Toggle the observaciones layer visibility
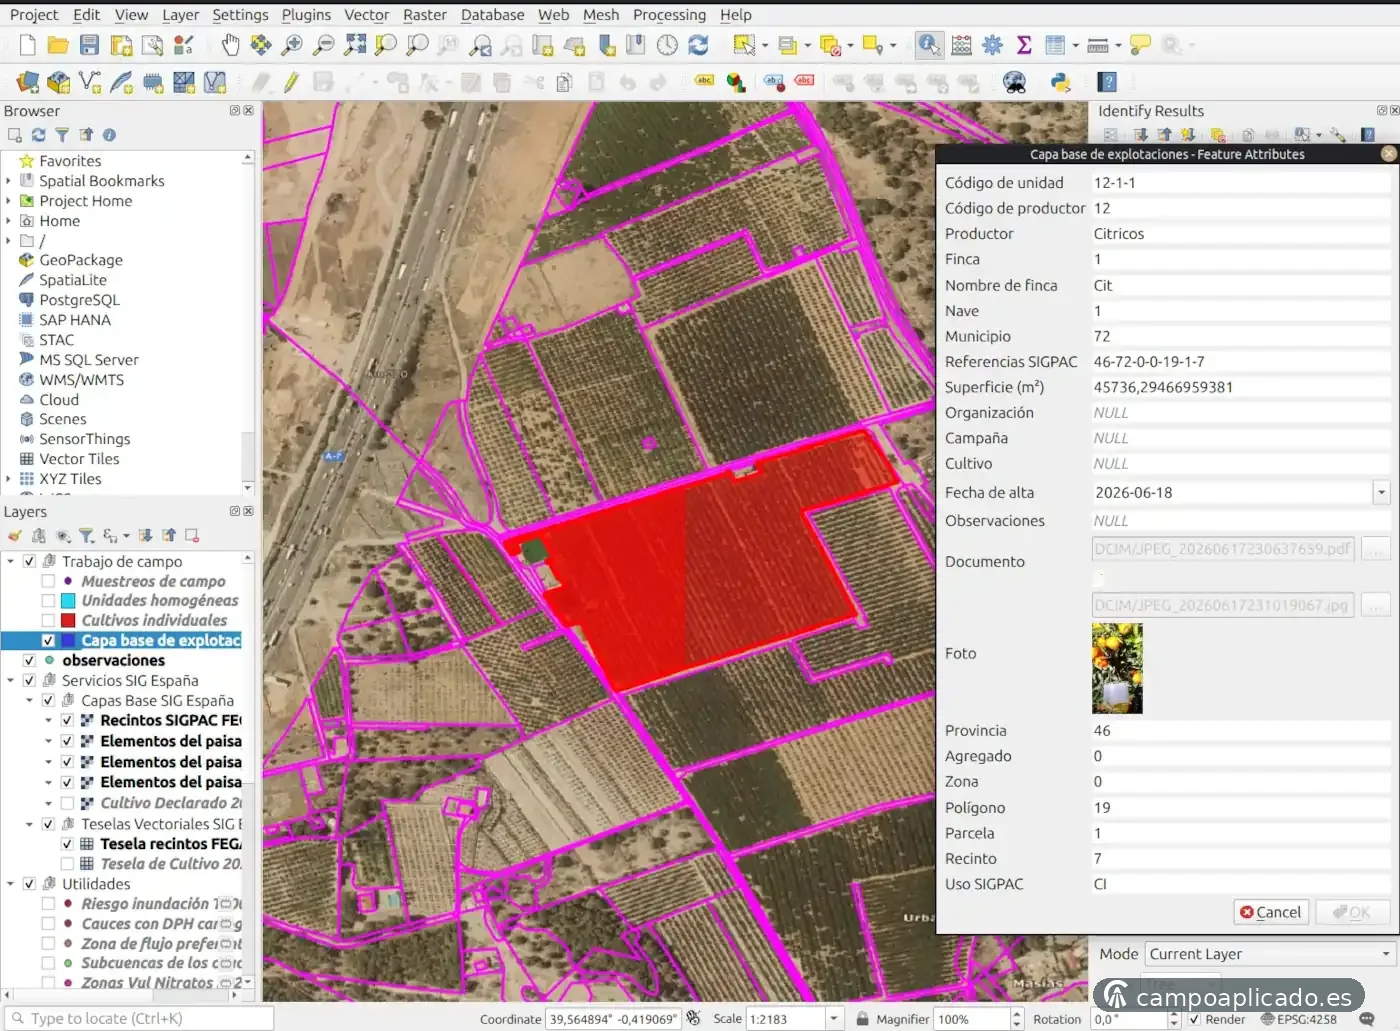Image resolution: width=1400 pixels, height=1031 pixels. click(29, 661)
